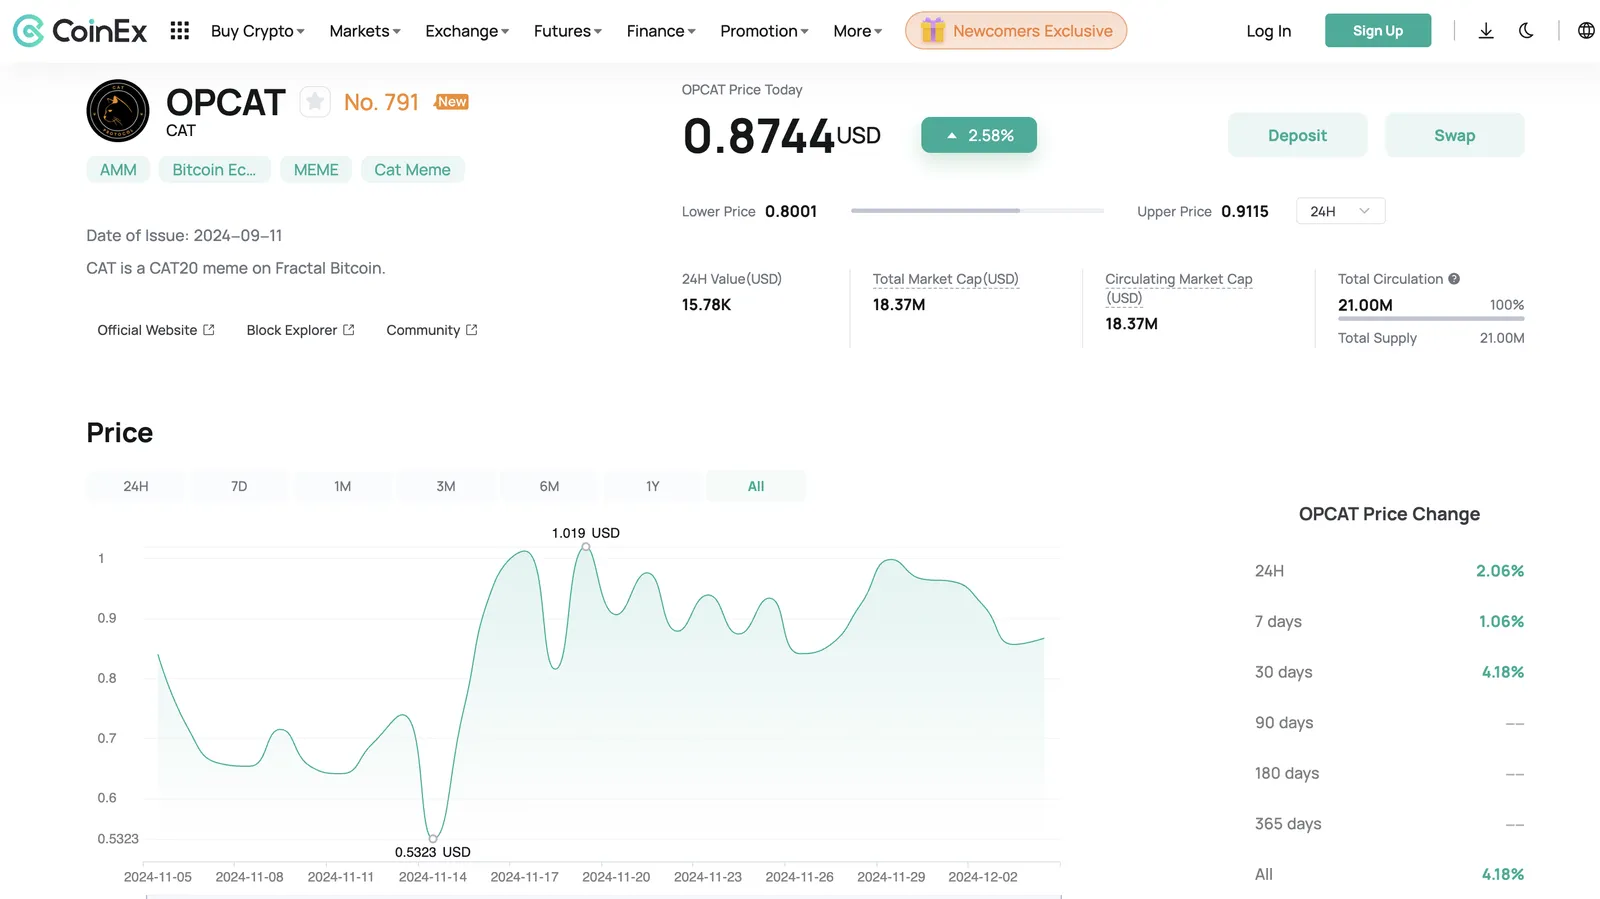Click the AMM tag

point(118,170)
